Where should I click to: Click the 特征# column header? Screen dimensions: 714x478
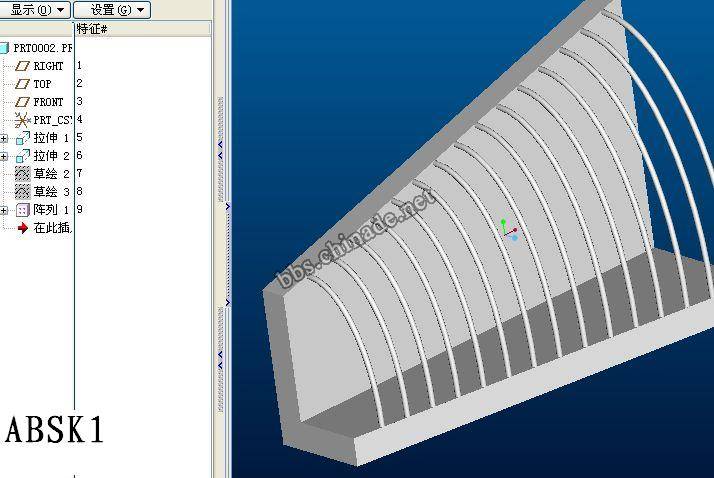pyautogui.click(x=92, y=29)
